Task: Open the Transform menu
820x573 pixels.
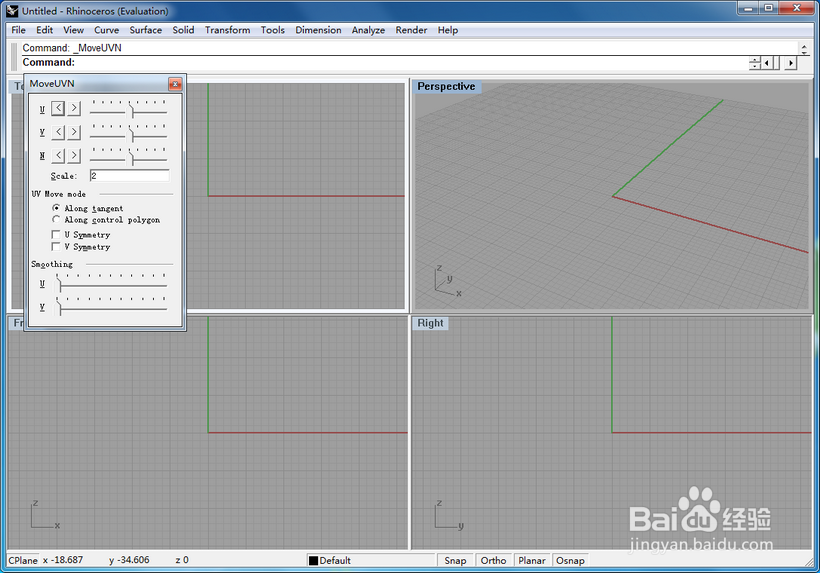Action: click(227, 30)
